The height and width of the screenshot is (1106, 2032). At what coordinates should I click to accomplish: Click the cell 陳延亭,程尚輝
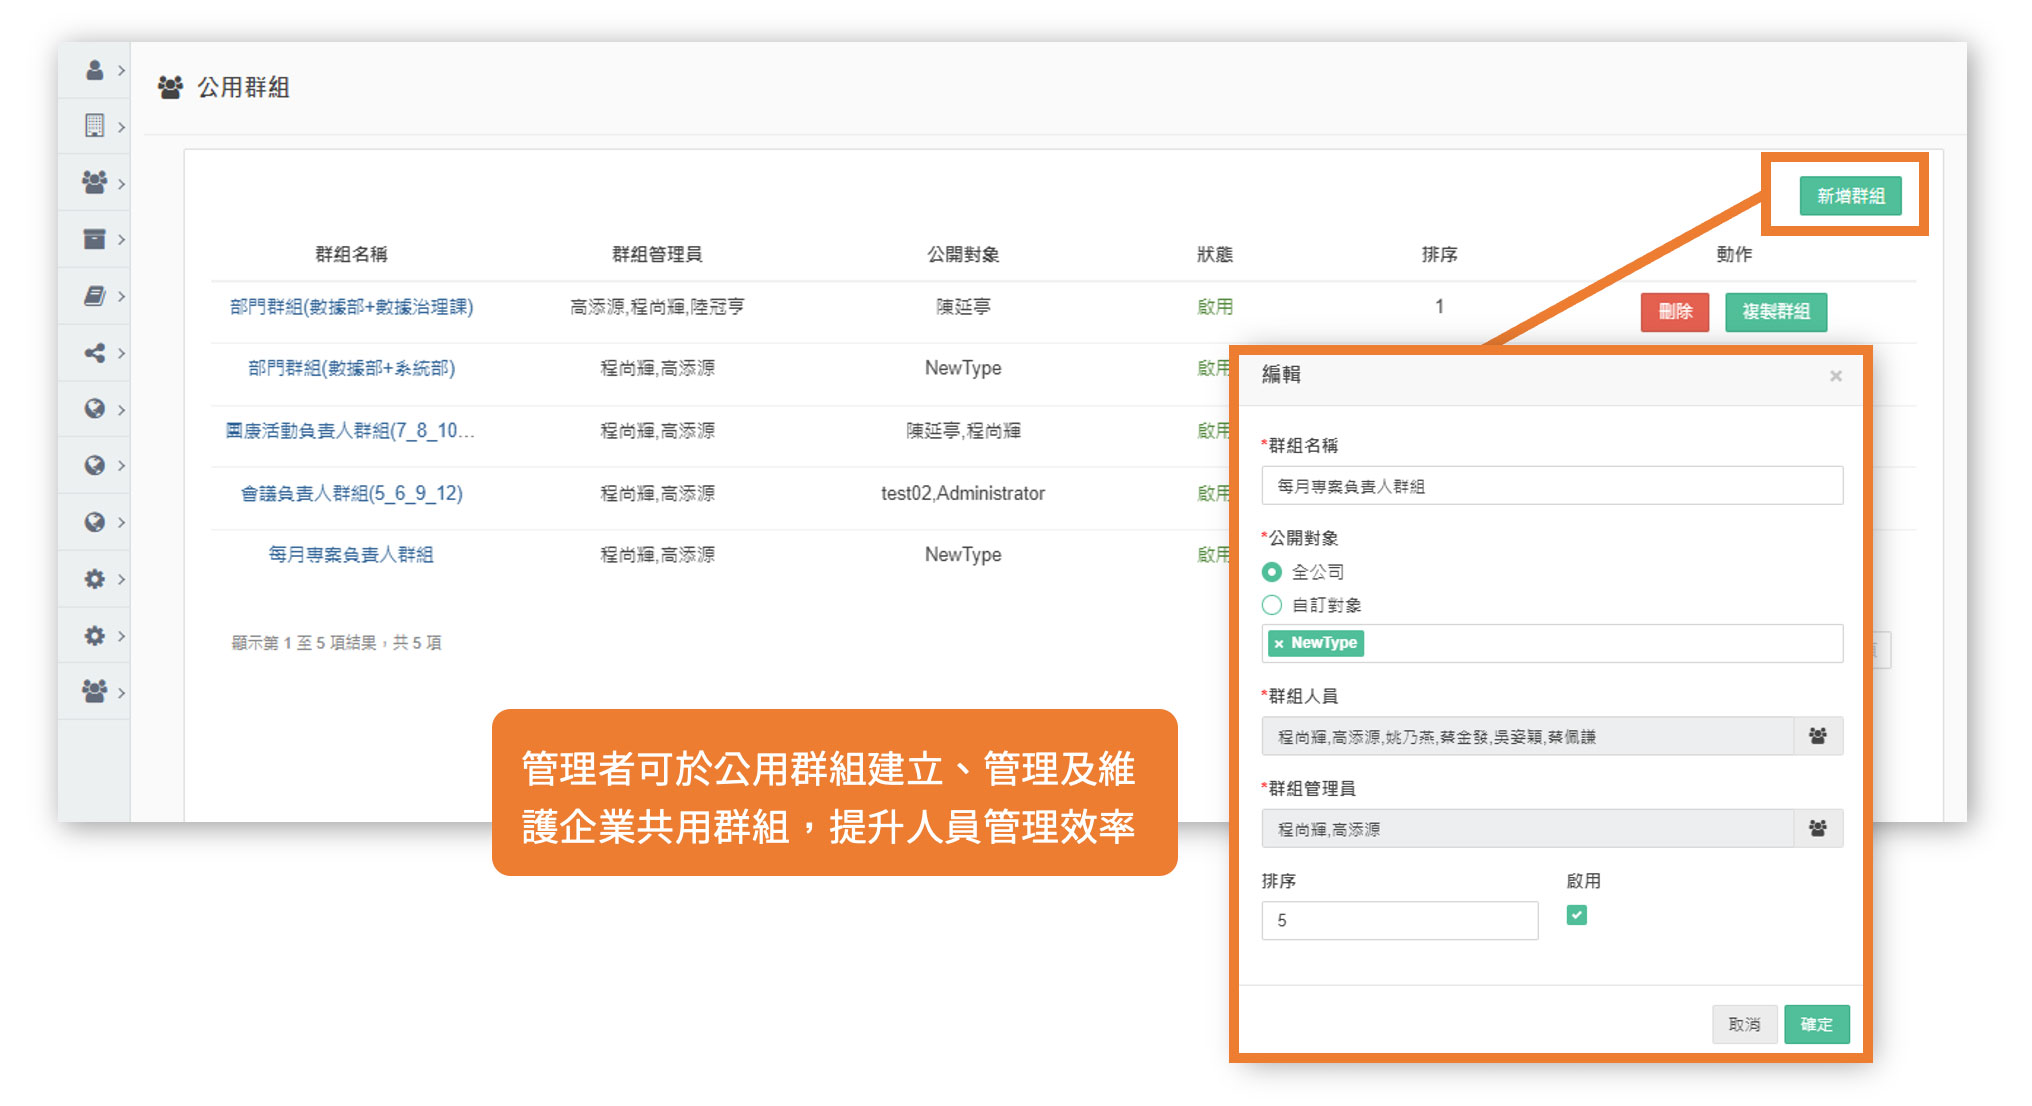tap(963, 431)
